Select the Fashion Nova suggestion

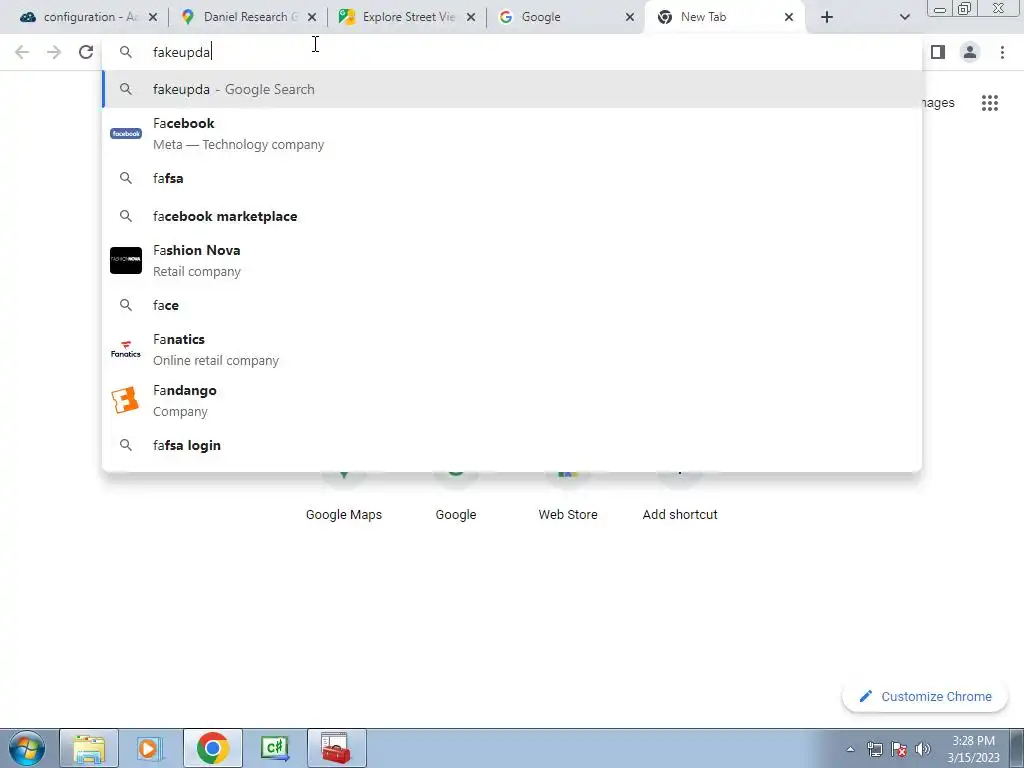click(512, 261)
